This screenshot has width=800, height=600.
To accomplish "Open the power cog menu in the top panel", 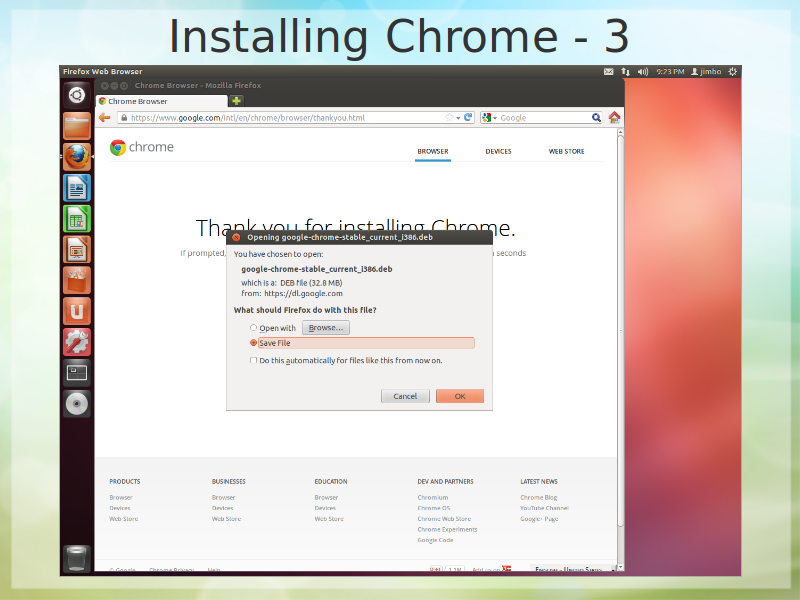I will [733, 72].
